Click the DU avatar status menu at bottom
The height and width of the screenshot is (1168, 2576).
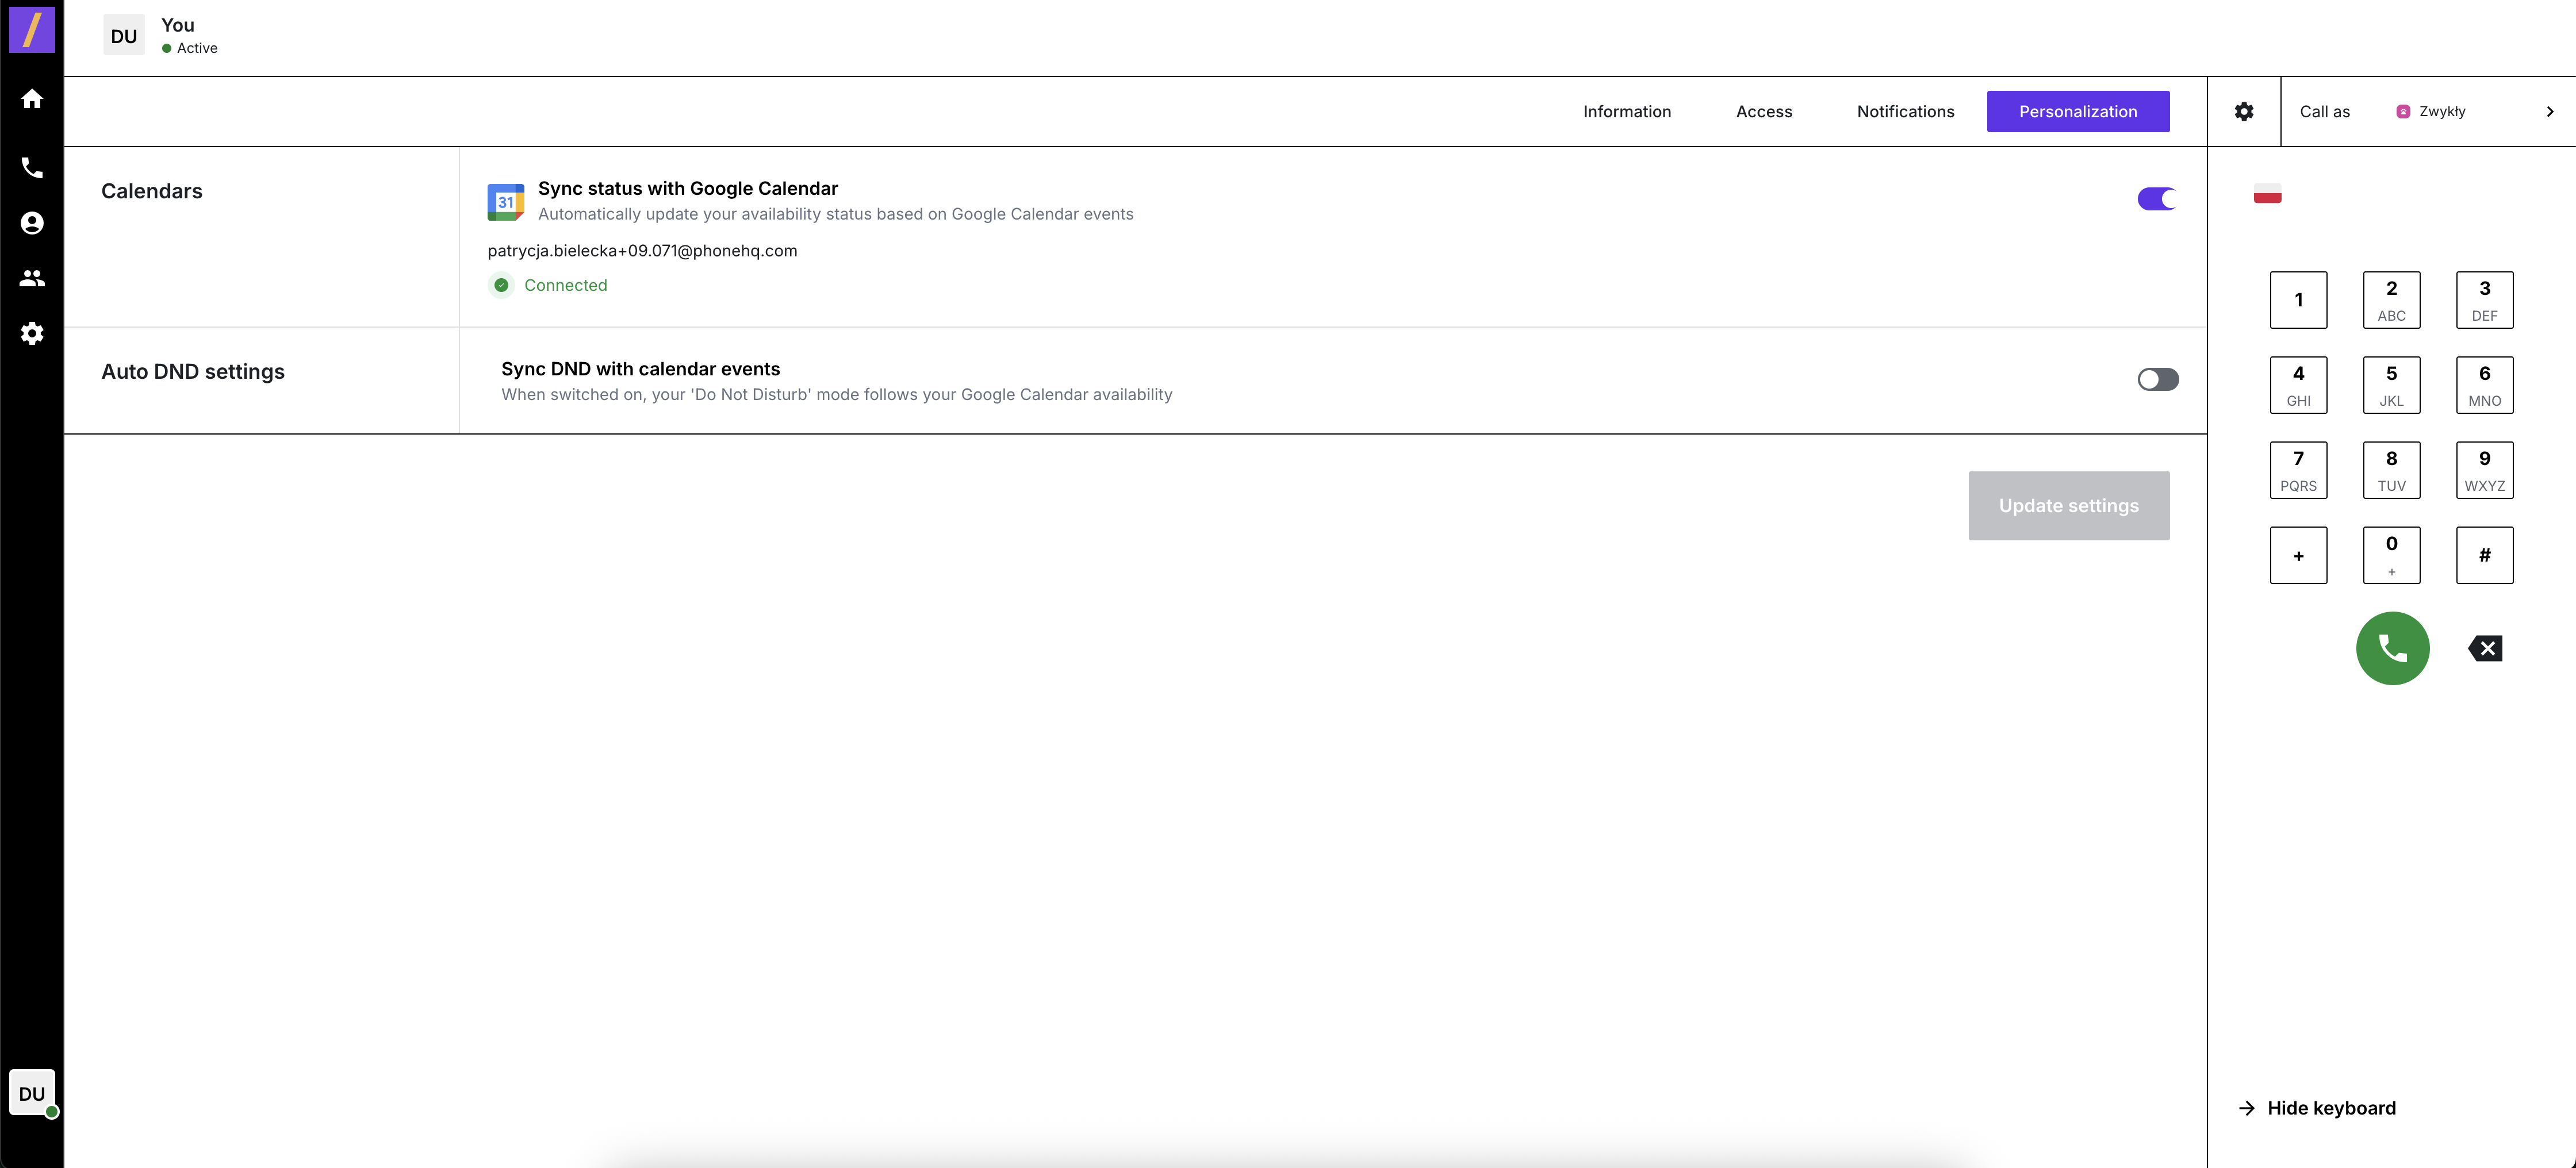click(32, 1093)
